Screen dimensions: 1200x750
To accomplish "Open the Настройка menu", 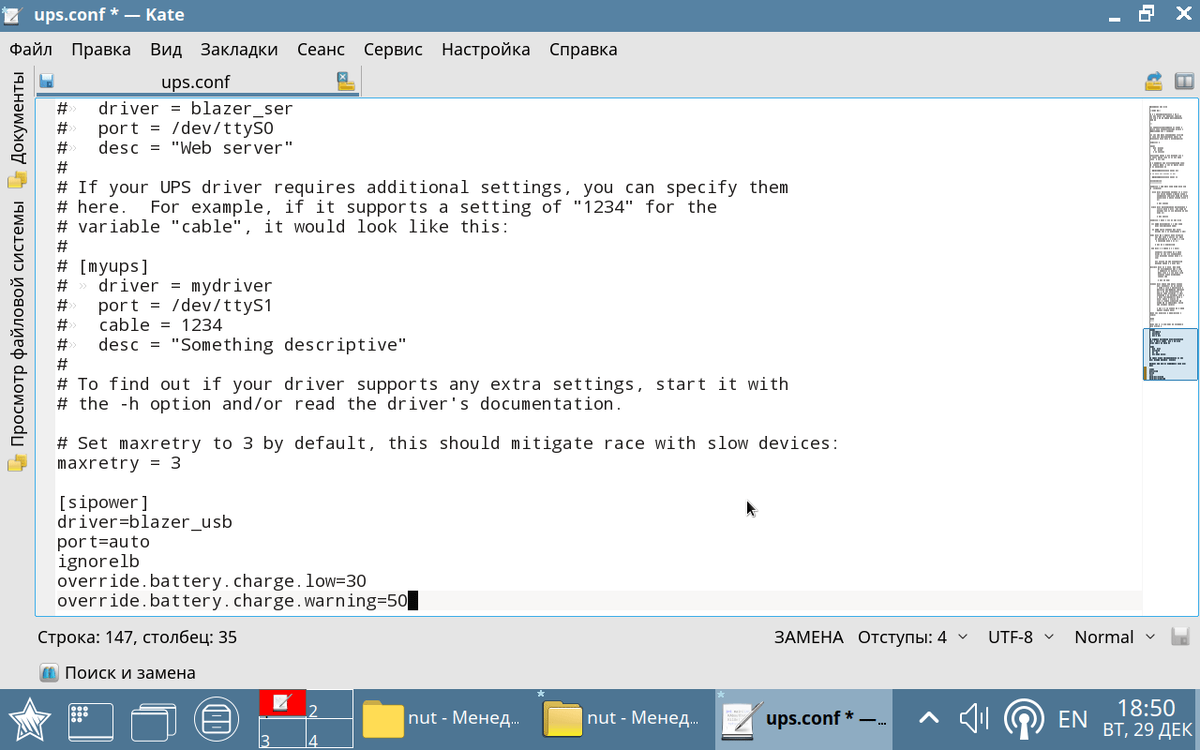I will point(486,49).
